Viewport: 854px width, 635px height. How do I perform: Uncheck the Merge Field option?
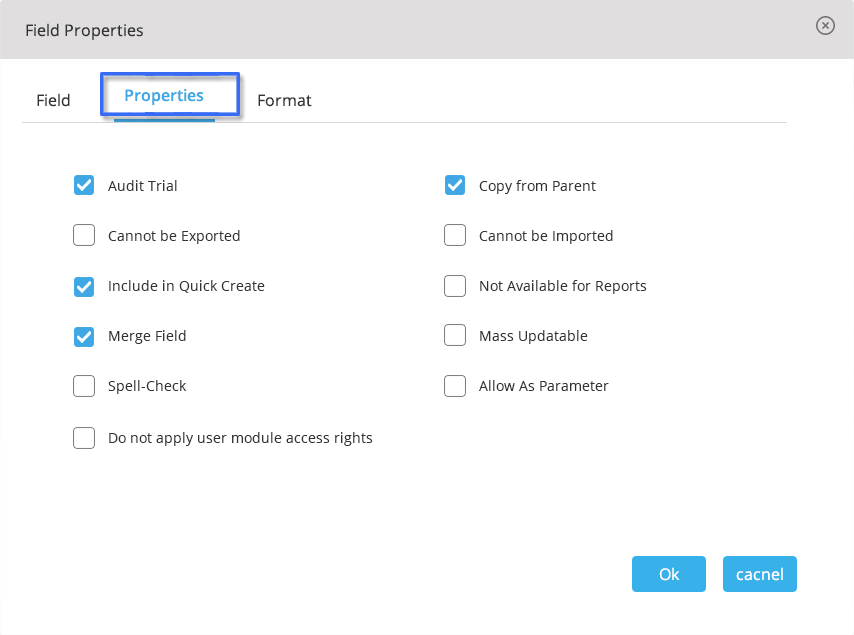(x=84, y=336)
